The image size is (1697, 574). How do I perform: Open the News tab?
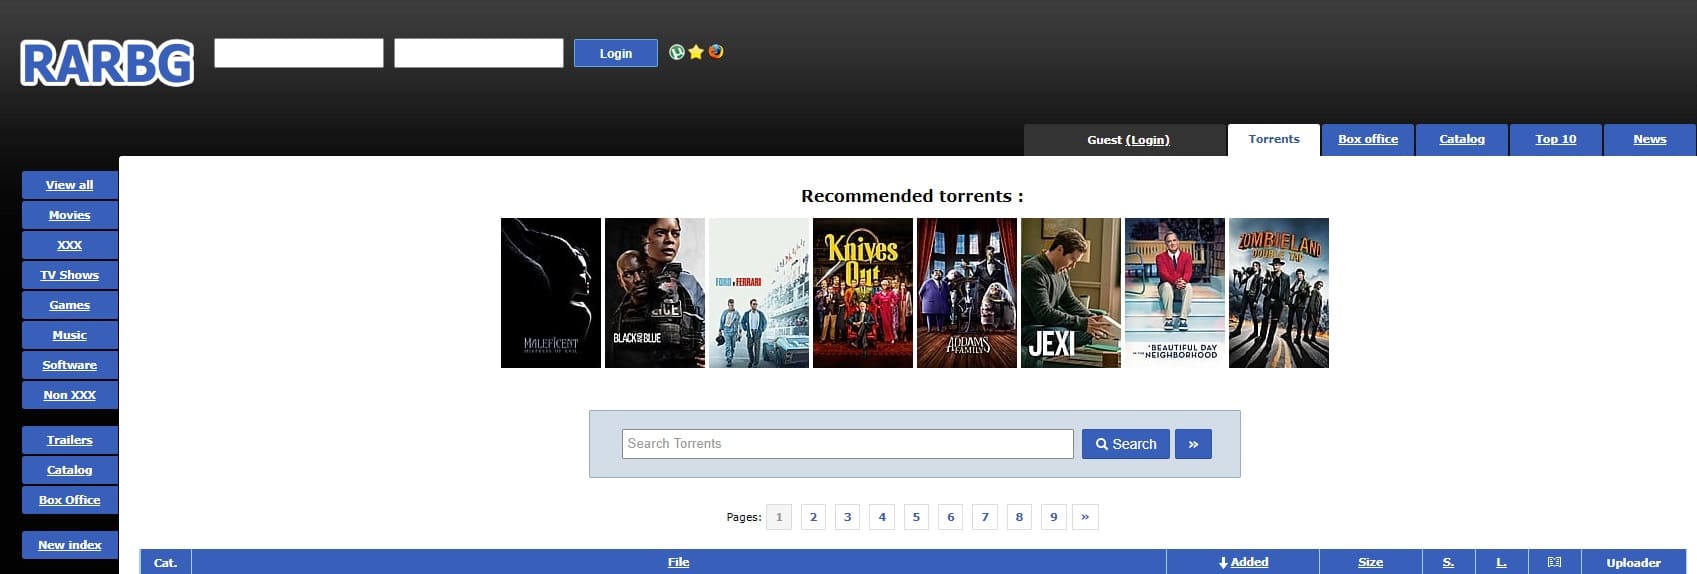pos(1650,140)
